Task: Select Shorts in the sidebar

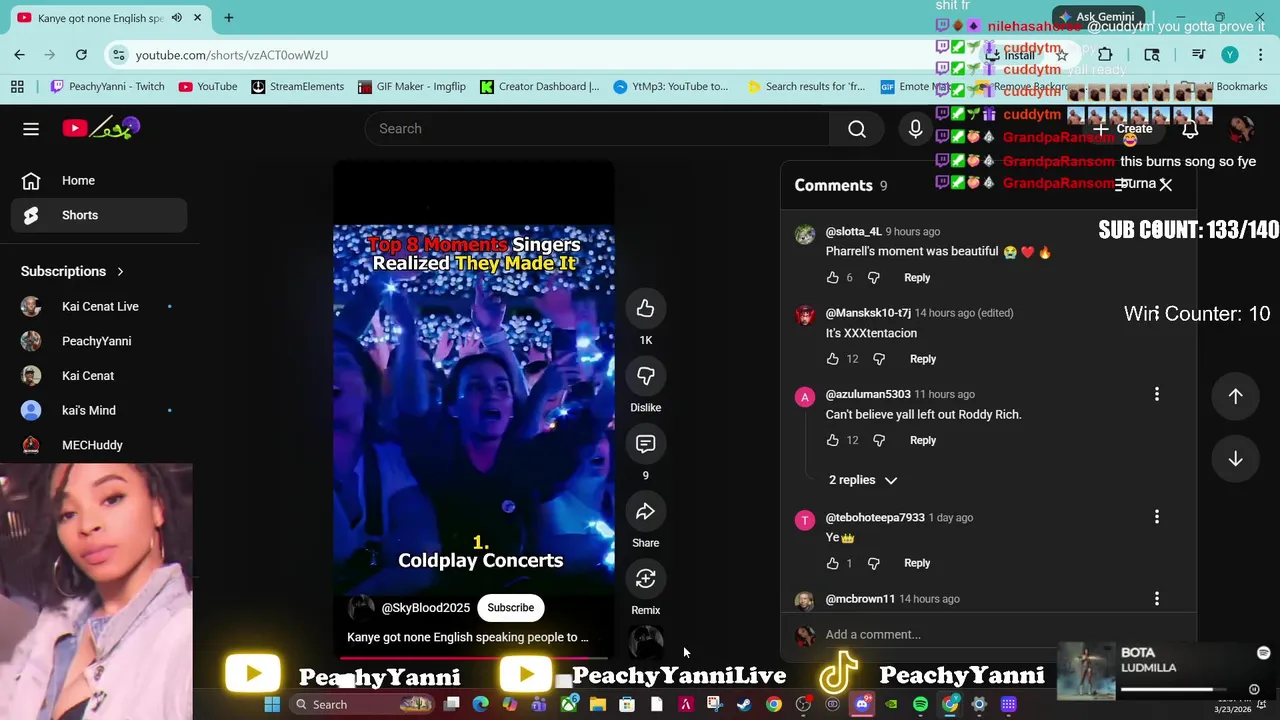Action: coord(99,215)
